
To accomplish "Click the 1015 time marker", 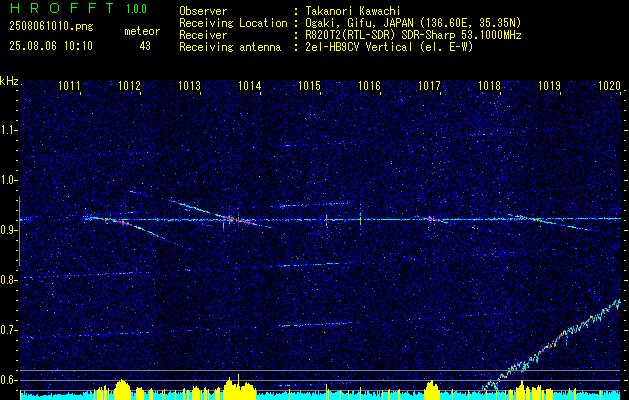I will click(310, 85).
